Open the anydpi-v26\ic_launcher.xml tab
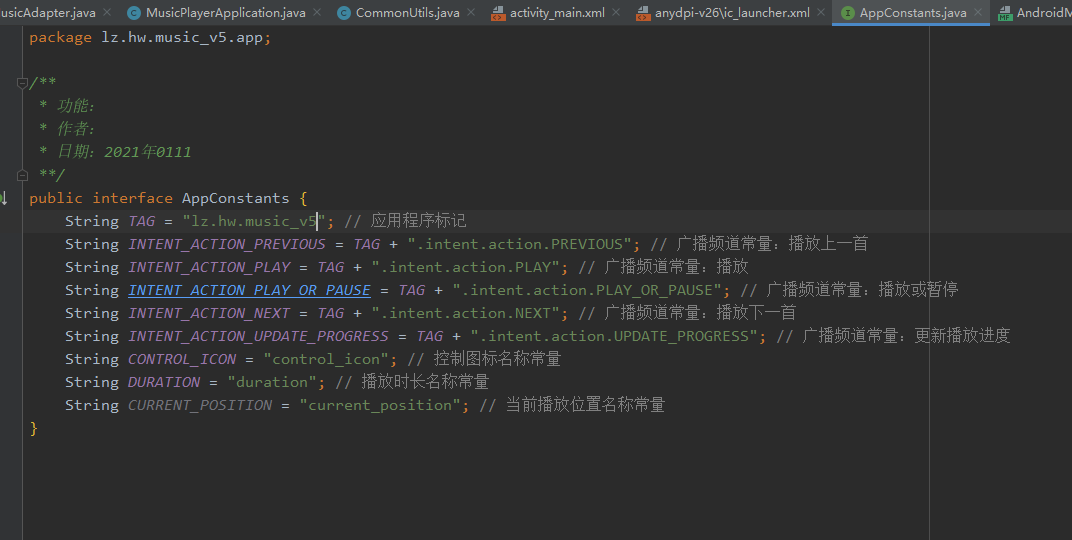 [732, 12]
